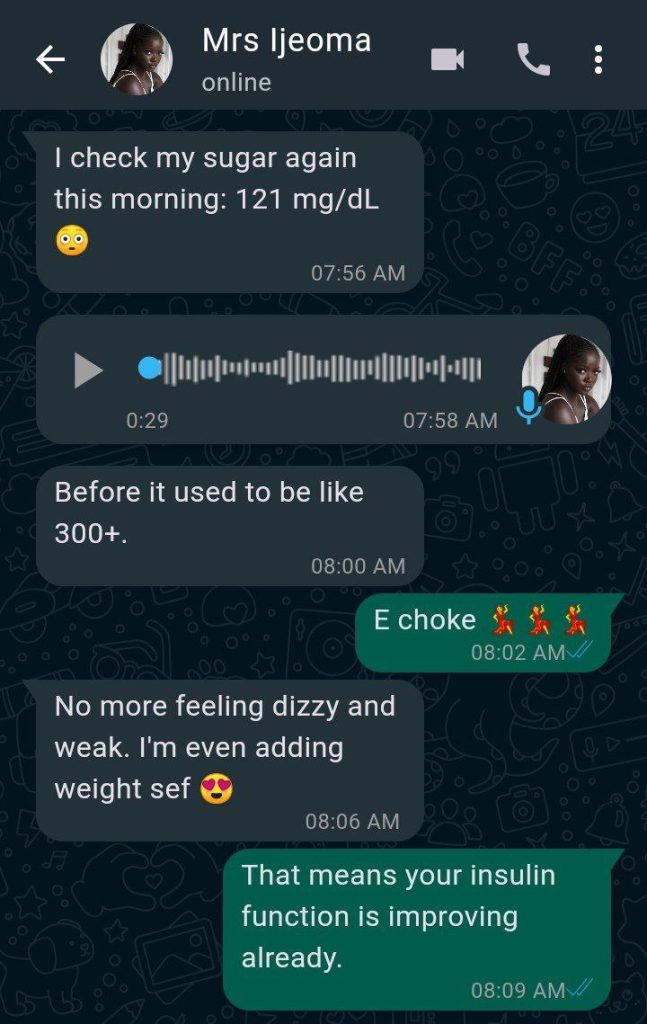
Task: Tap blue read ticks on 08:09 AM message
Action: point(580,988)
